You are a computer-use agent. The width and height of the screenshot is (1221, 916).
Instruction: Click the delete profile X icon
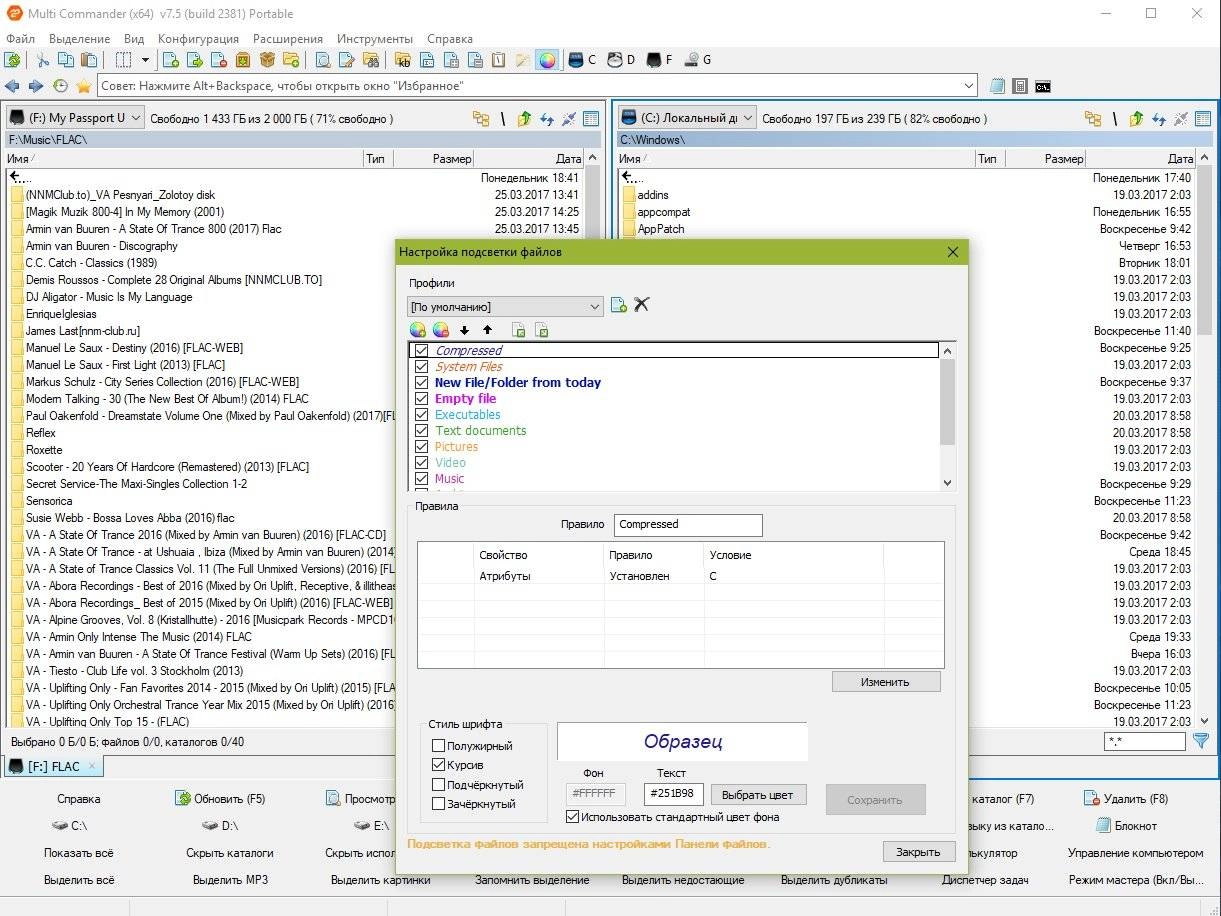(x=642, y=304)
